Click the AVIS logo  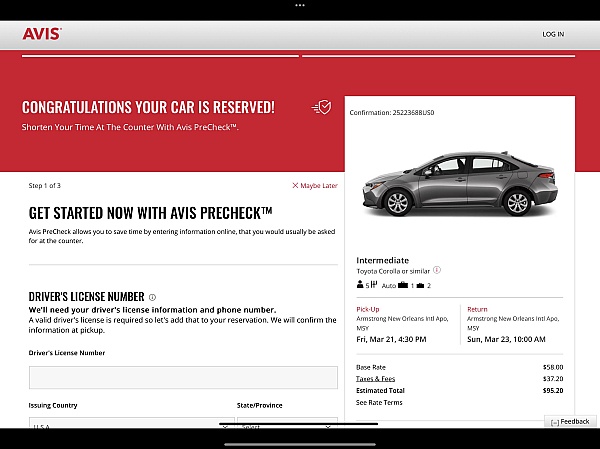click(42, 34)
